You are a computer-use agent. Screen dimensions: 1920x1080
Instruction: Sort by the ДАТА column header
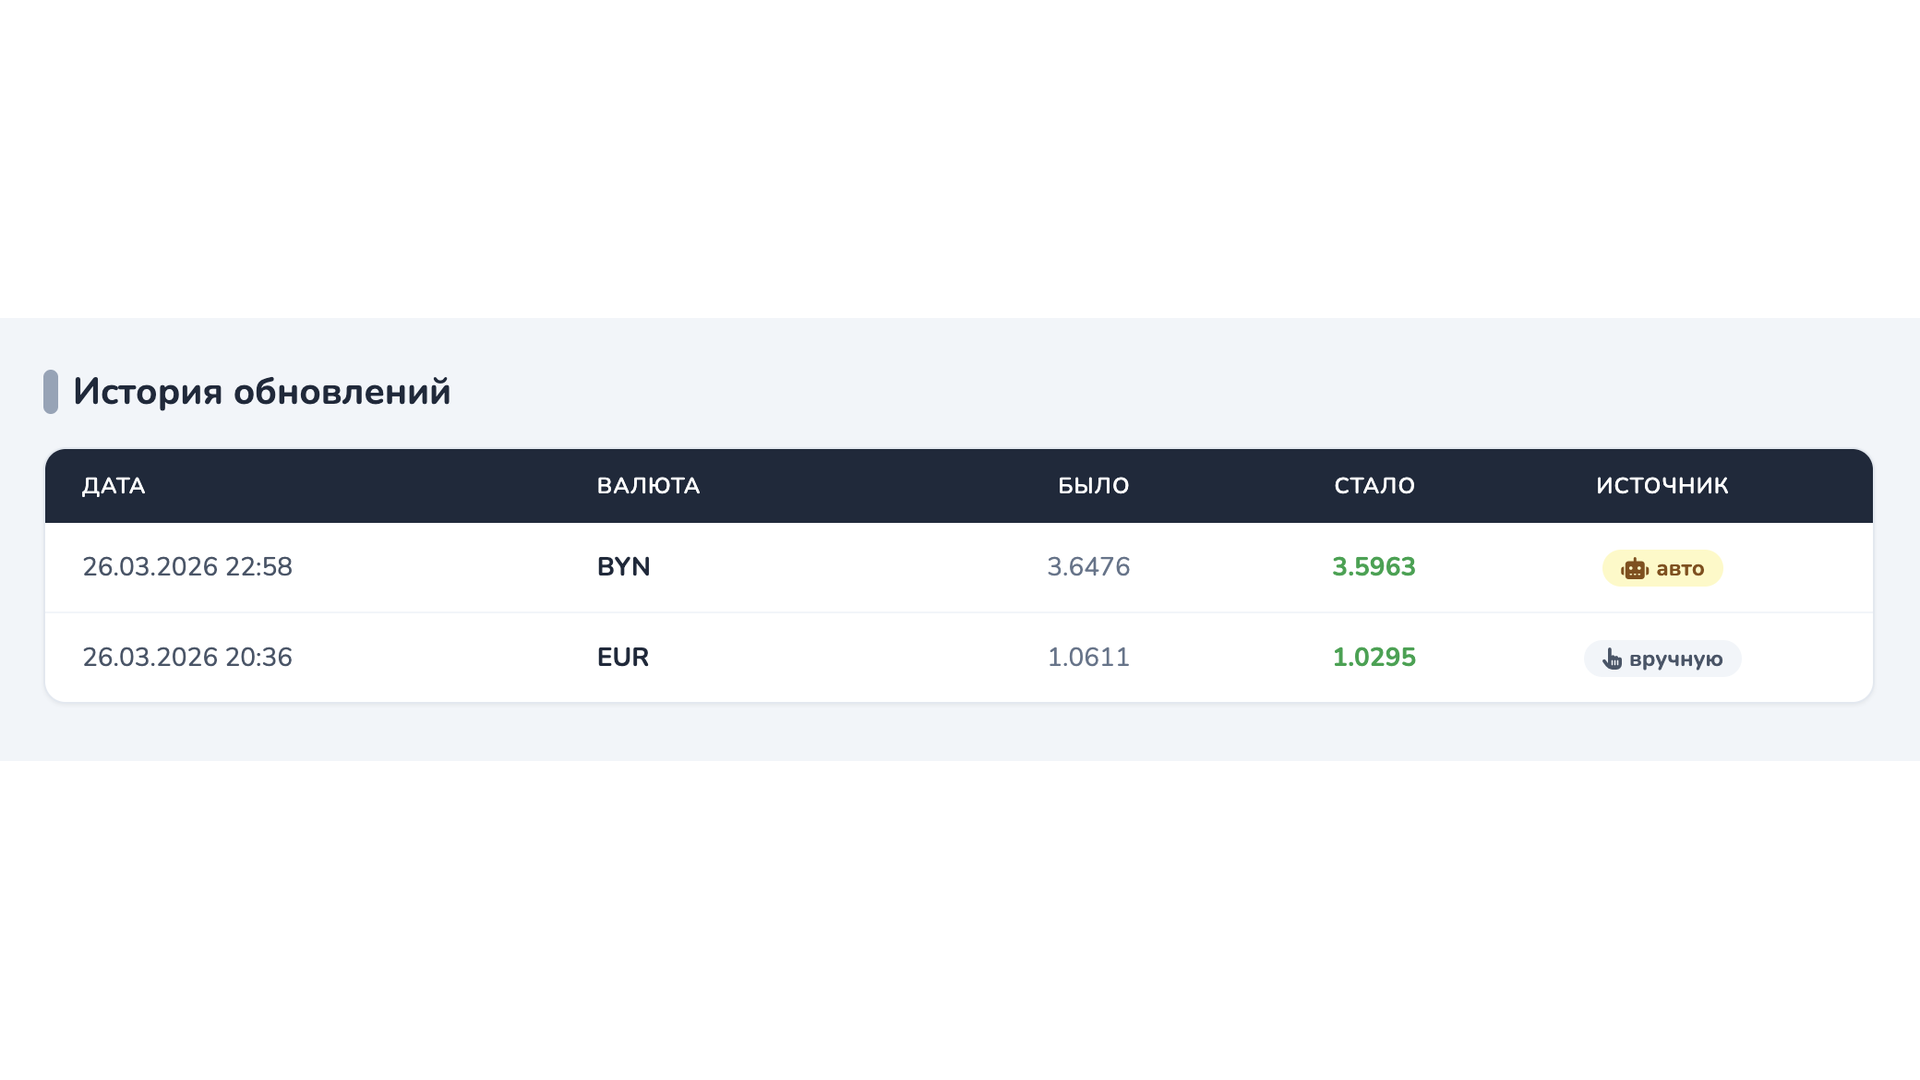[x=113, y=486]
